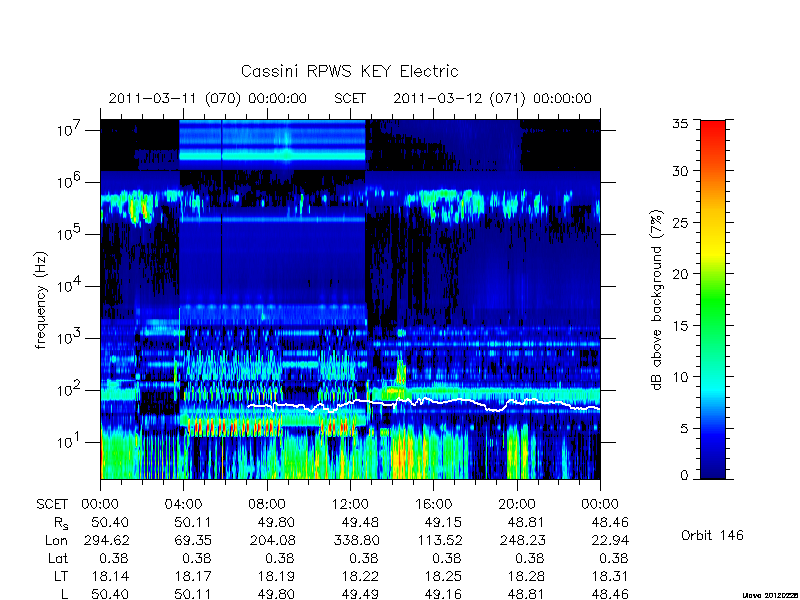Click longitude value "248.23"

[x=522, y=540]
